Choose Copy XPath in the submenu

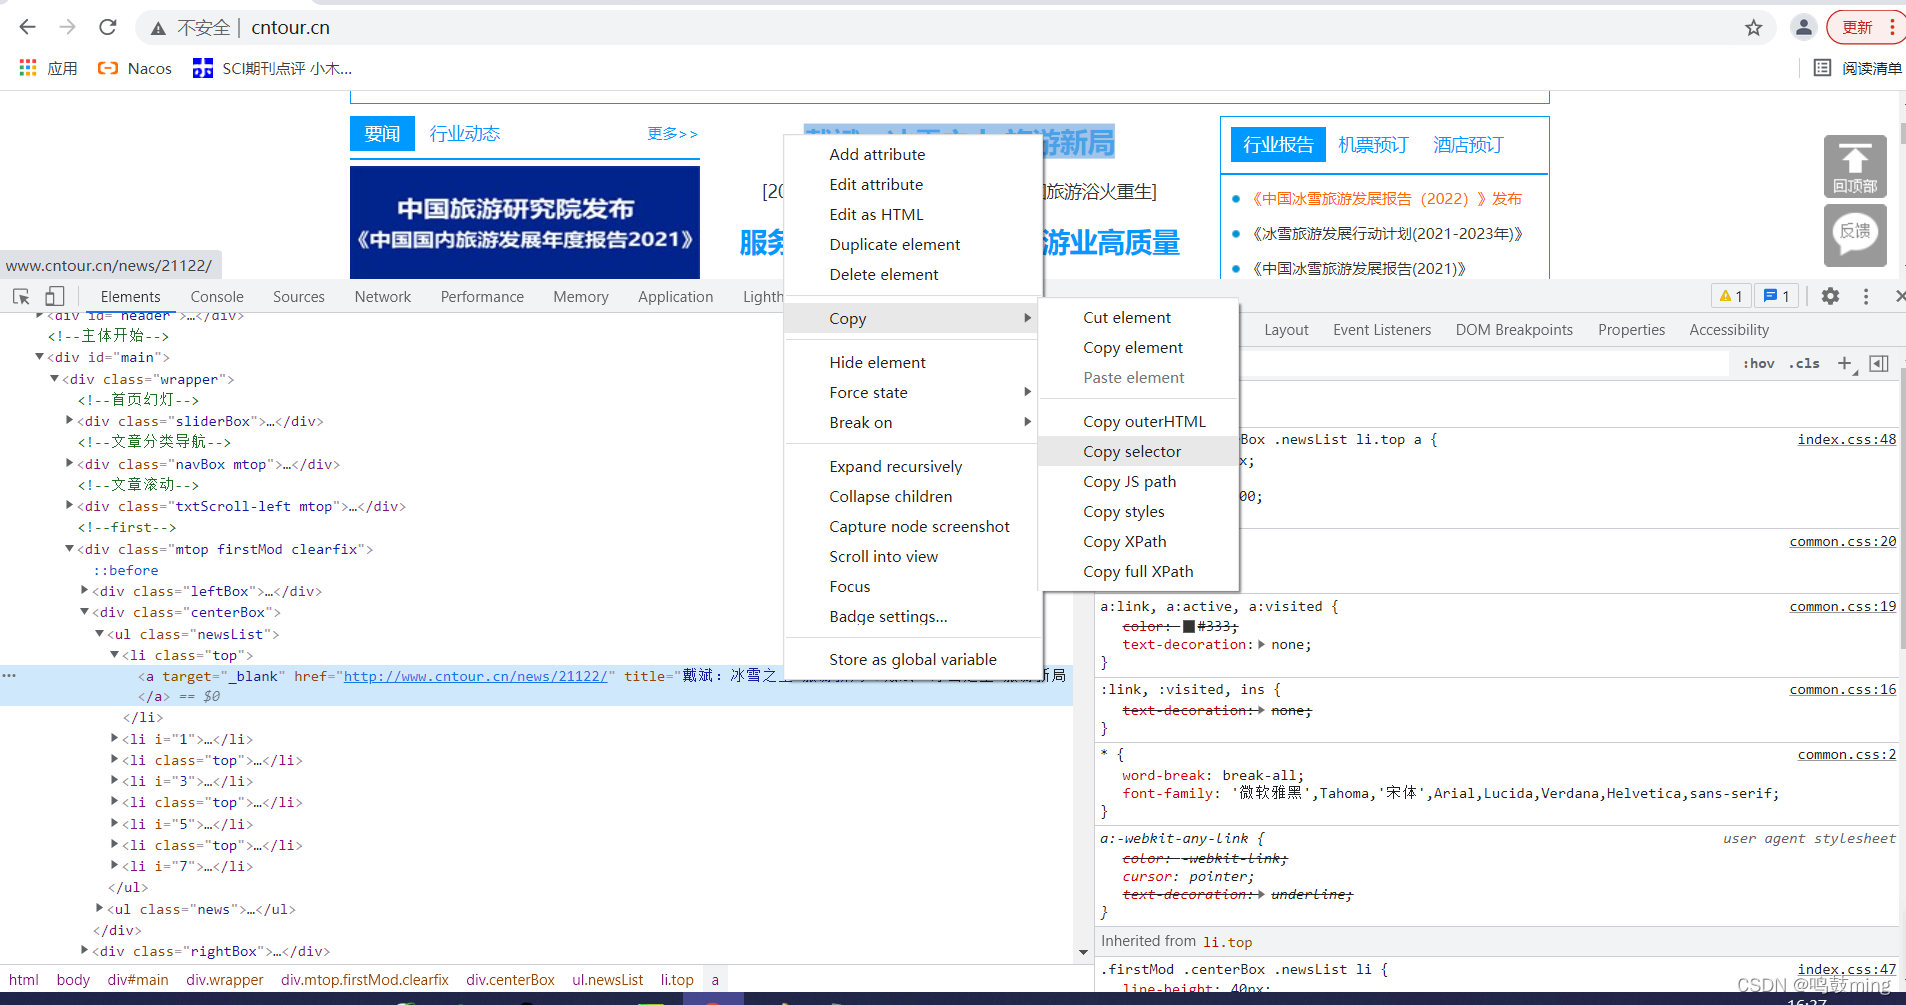(1139, 542)
